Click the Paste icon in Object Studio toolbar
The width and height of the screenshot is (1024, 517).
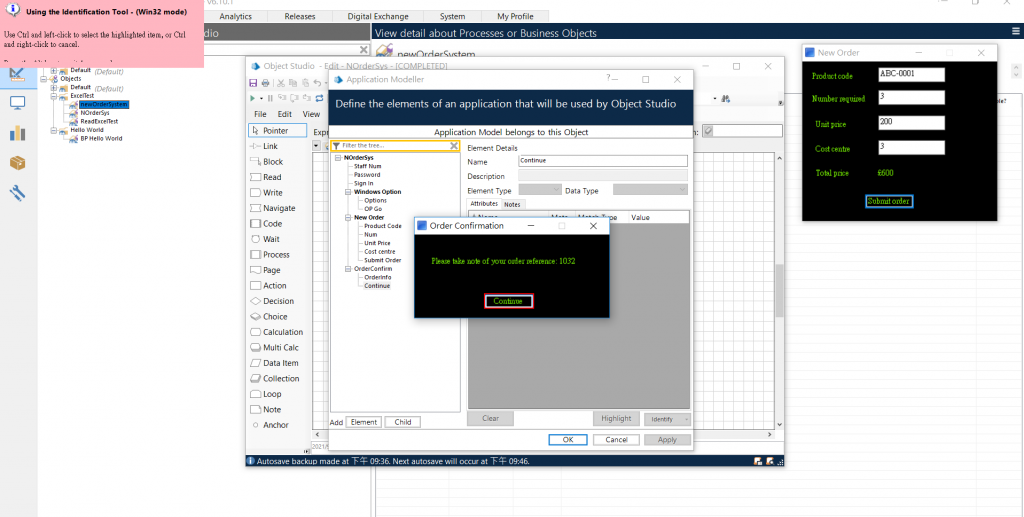(304, 83)
